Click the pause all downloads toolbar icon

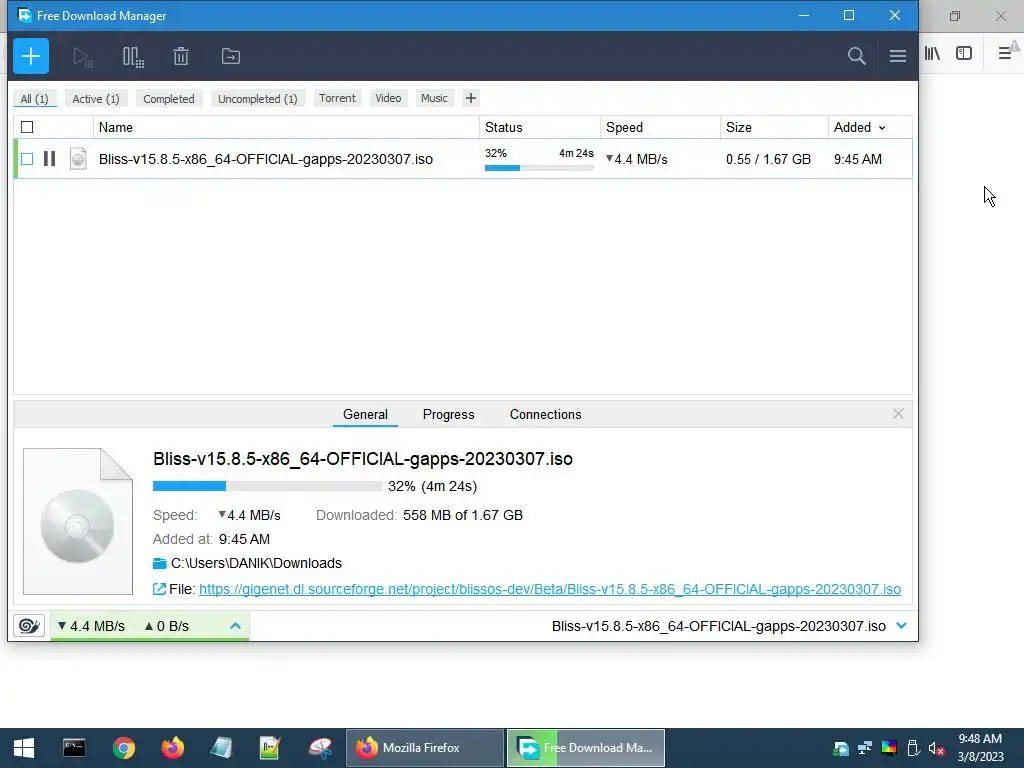pyautogui.click(x=133, y=57)
